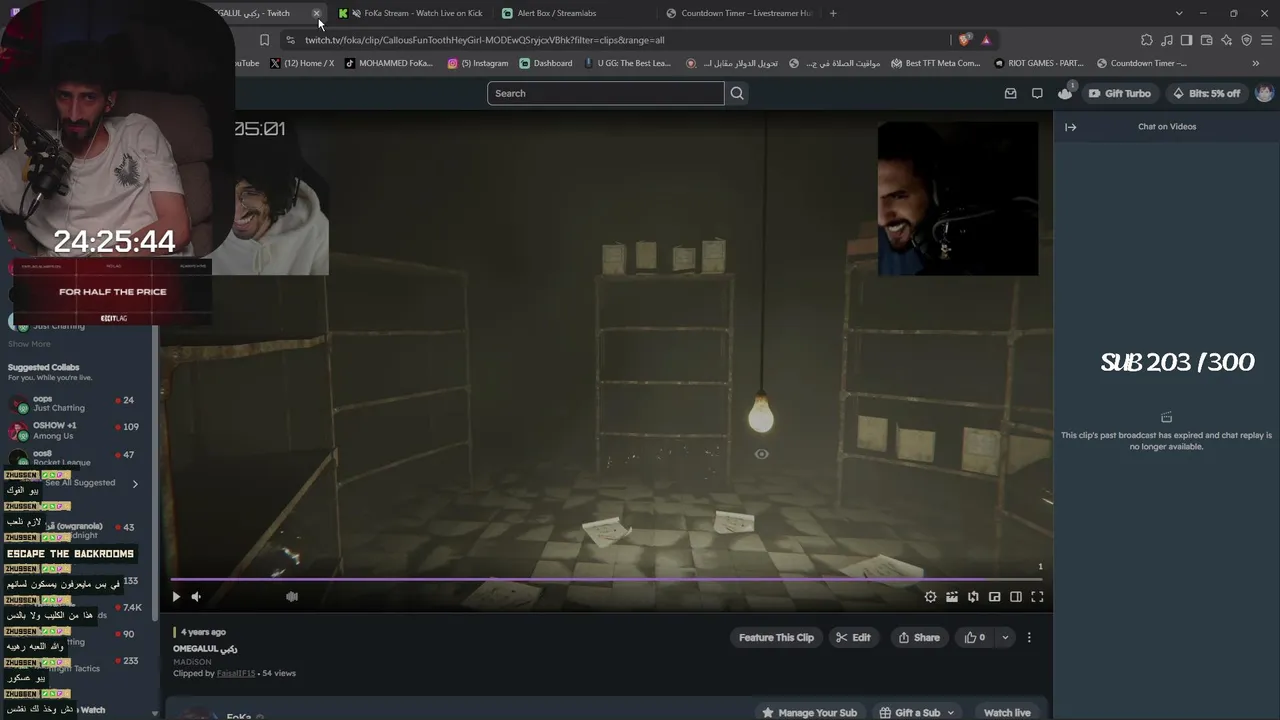Open the U GG: The Best Lea... bookmark

click(627, 63)
